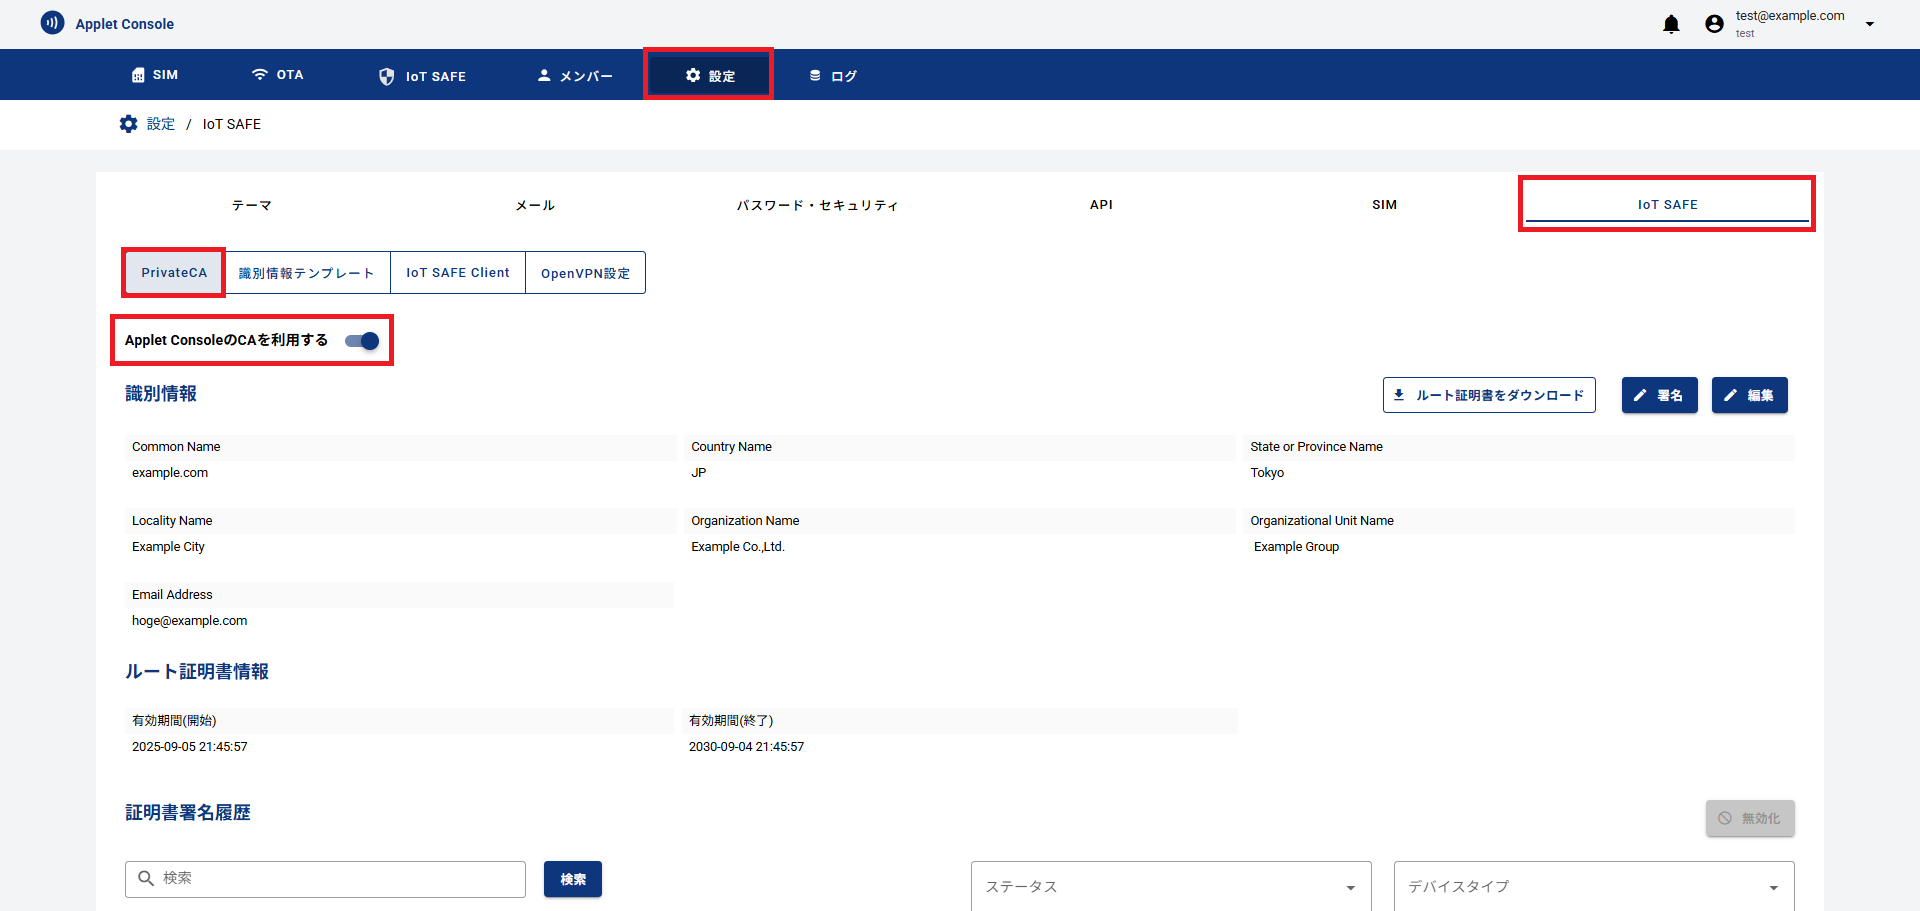
Task: Click the 編集 button
Action: coord(1749,395)
